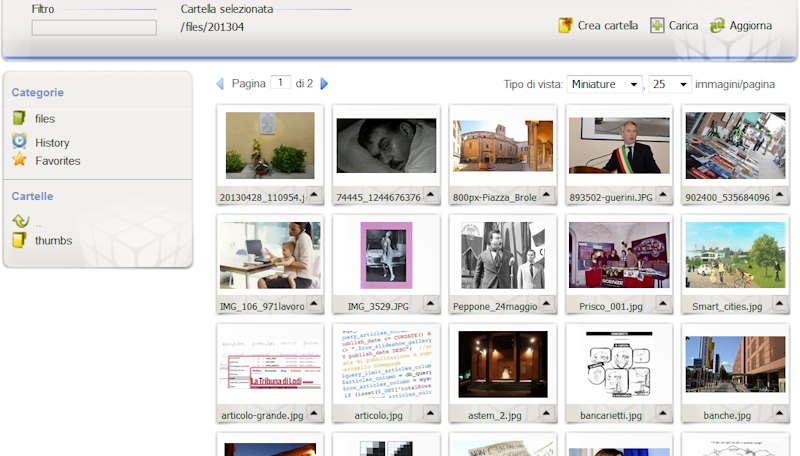Screen dimensions: 800x456
Task: Expand options arrow for bancarietti.jpg
Action: [663, 414]
